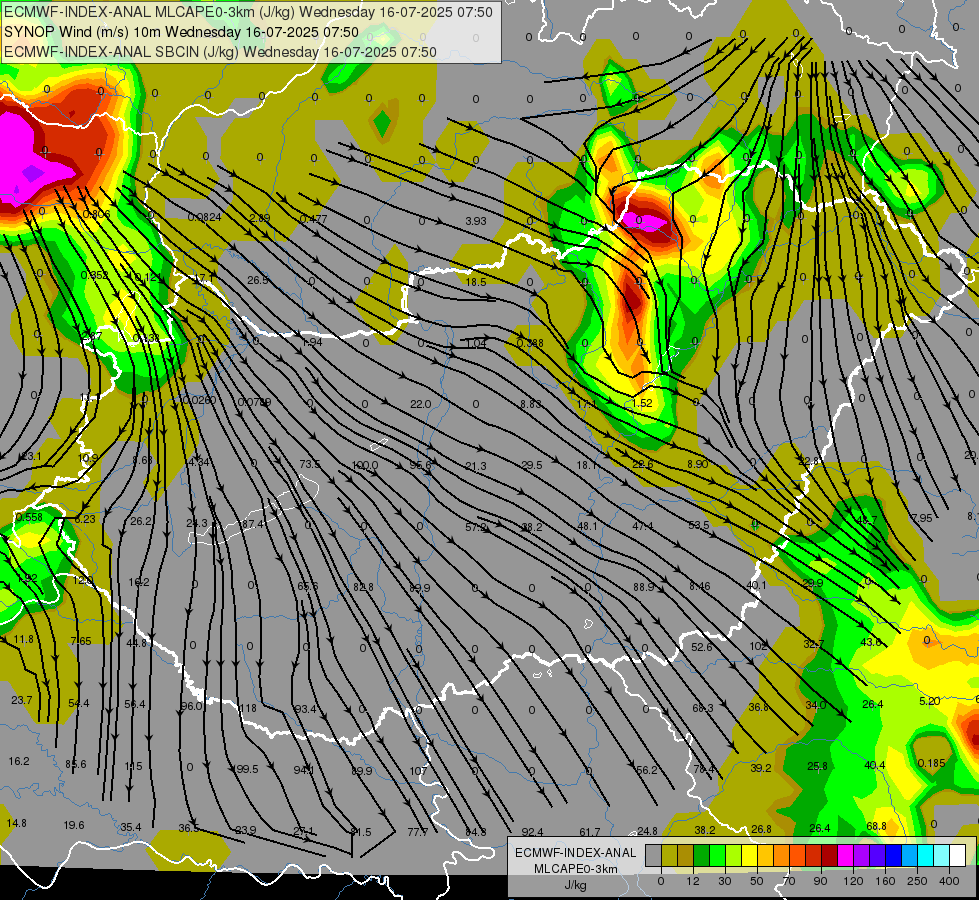
Task: Click the legend title ECMWF-INDEX-ANAL
Action: [576, 853]
